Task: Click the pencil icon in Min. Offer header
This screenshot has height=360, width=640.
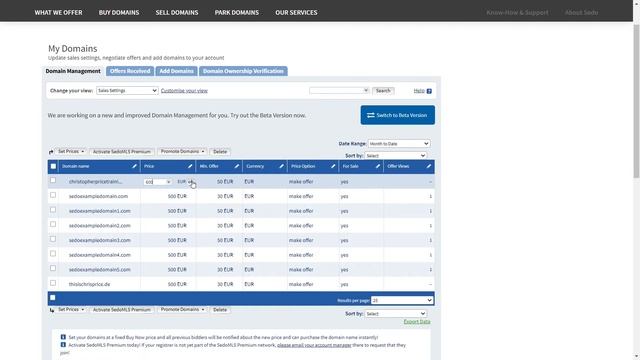Action: click(236, 166)
